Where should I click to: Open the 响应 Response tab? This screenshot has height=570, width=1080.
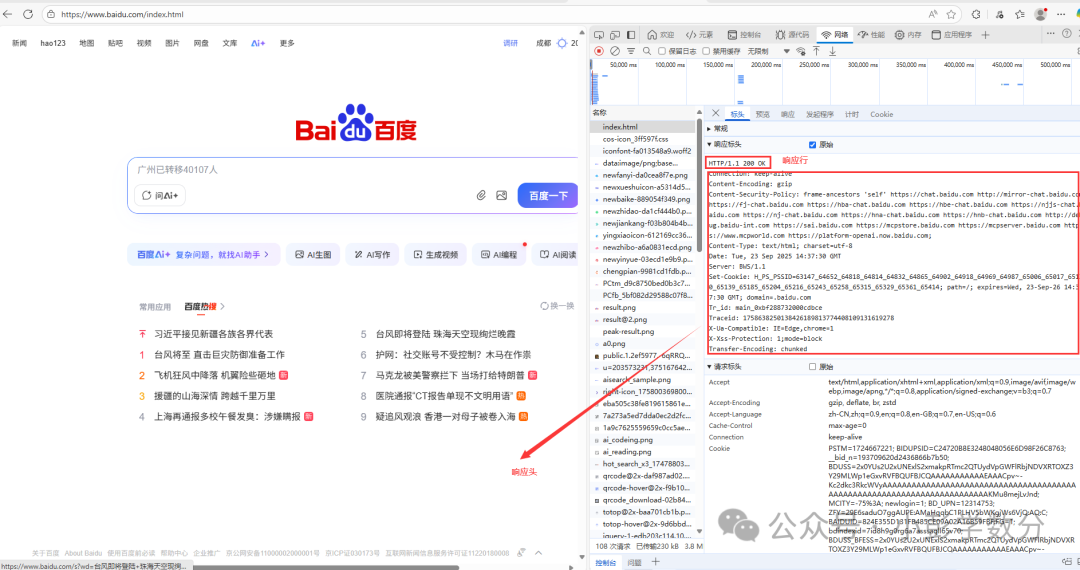pos(788,114)
